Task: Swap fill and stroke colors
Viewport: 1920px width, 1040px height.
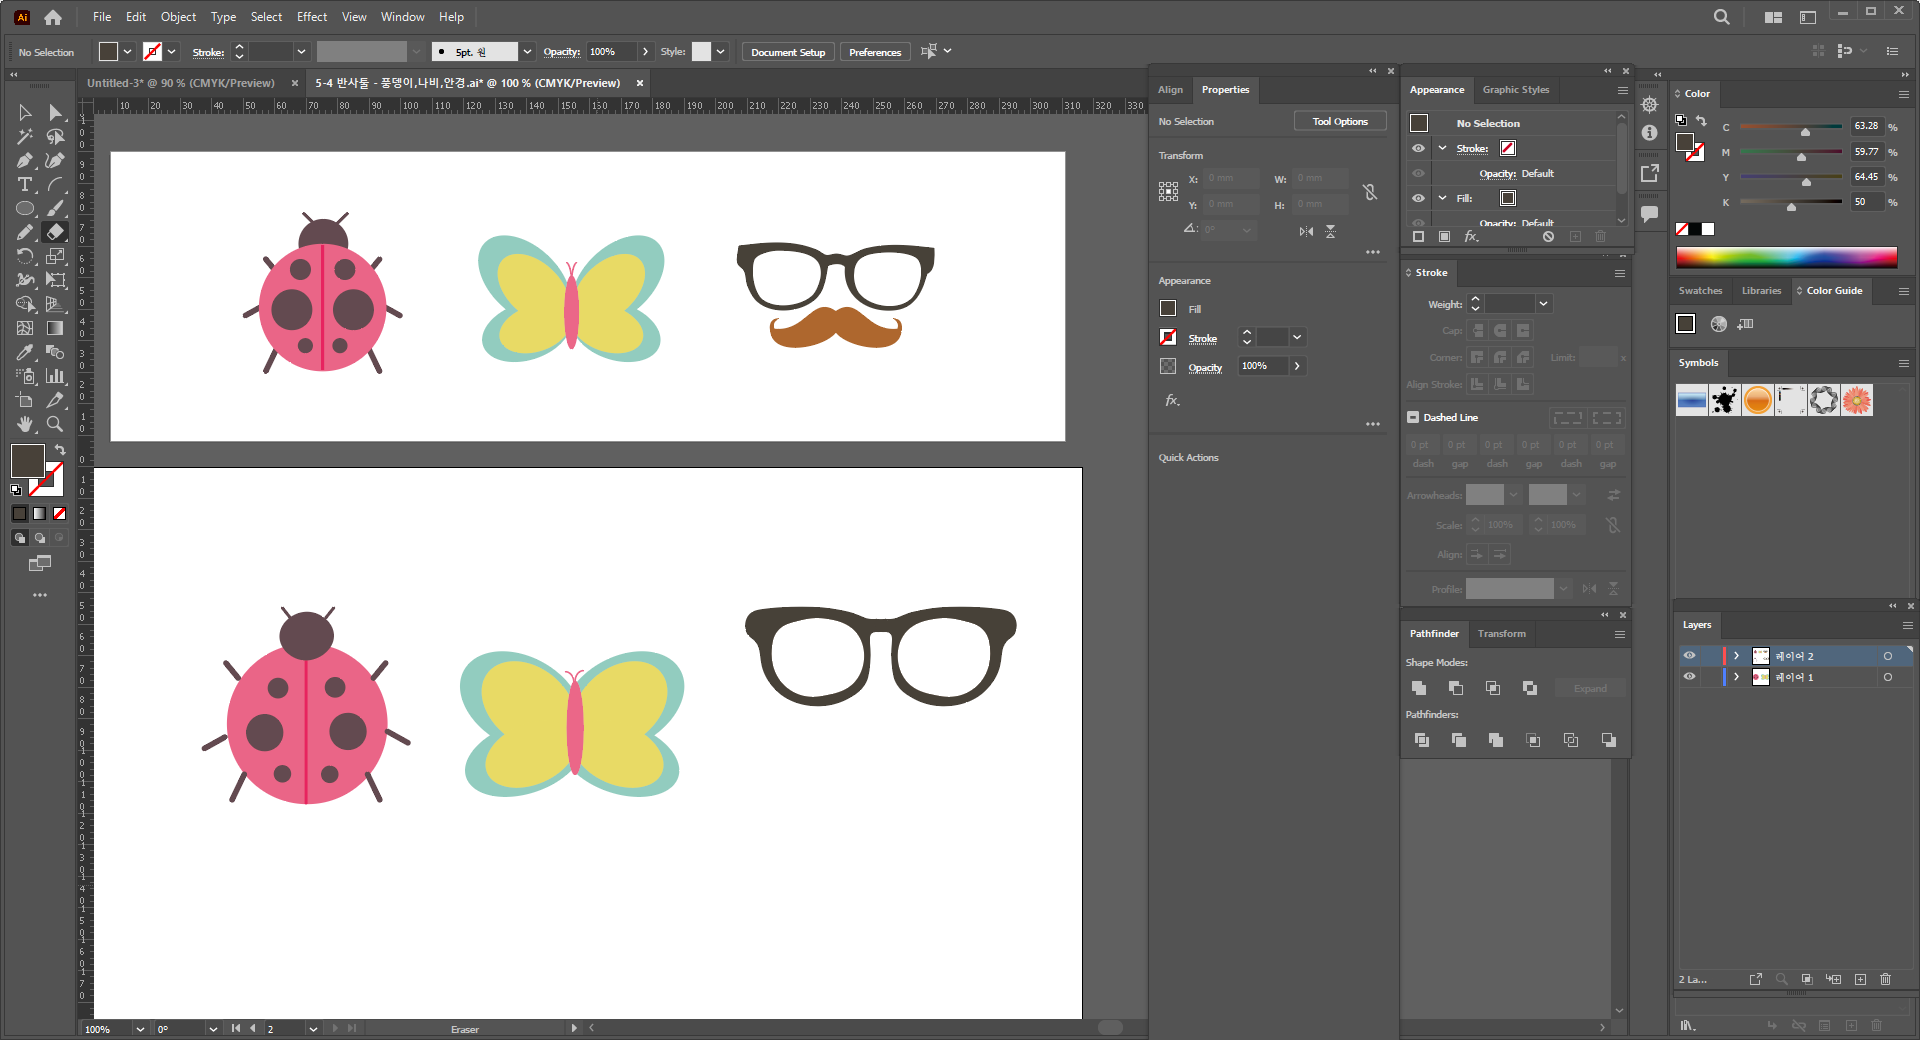Action: (x=60, y=450)
